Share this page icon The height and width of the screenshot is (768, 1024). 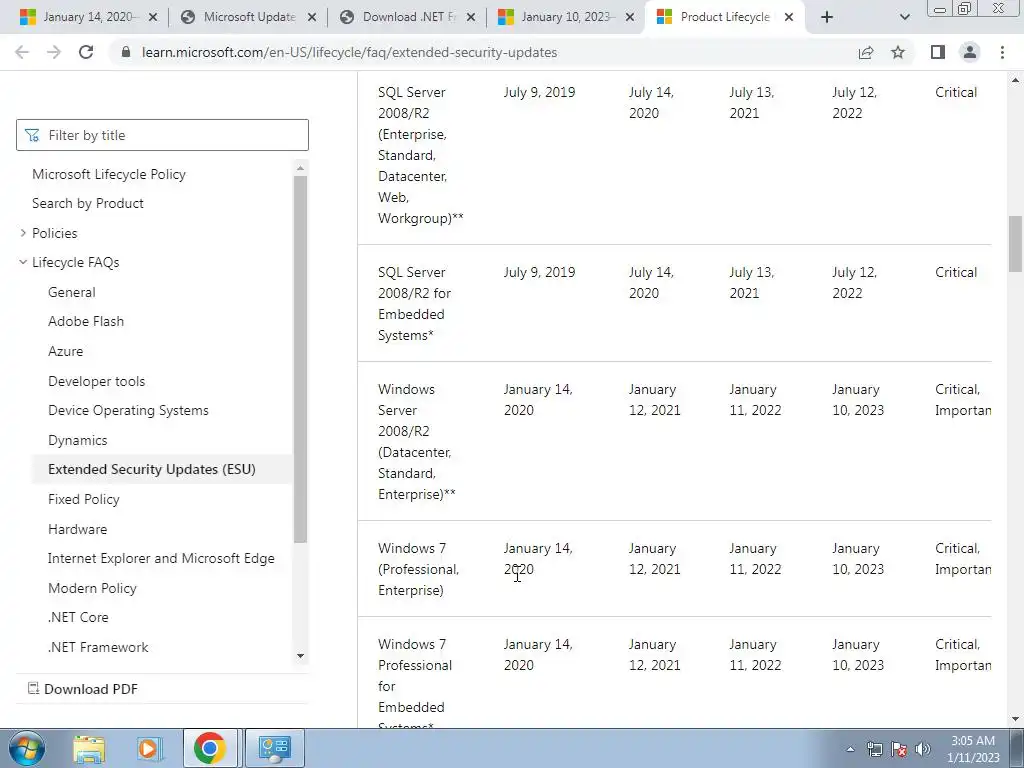point(866,52)
